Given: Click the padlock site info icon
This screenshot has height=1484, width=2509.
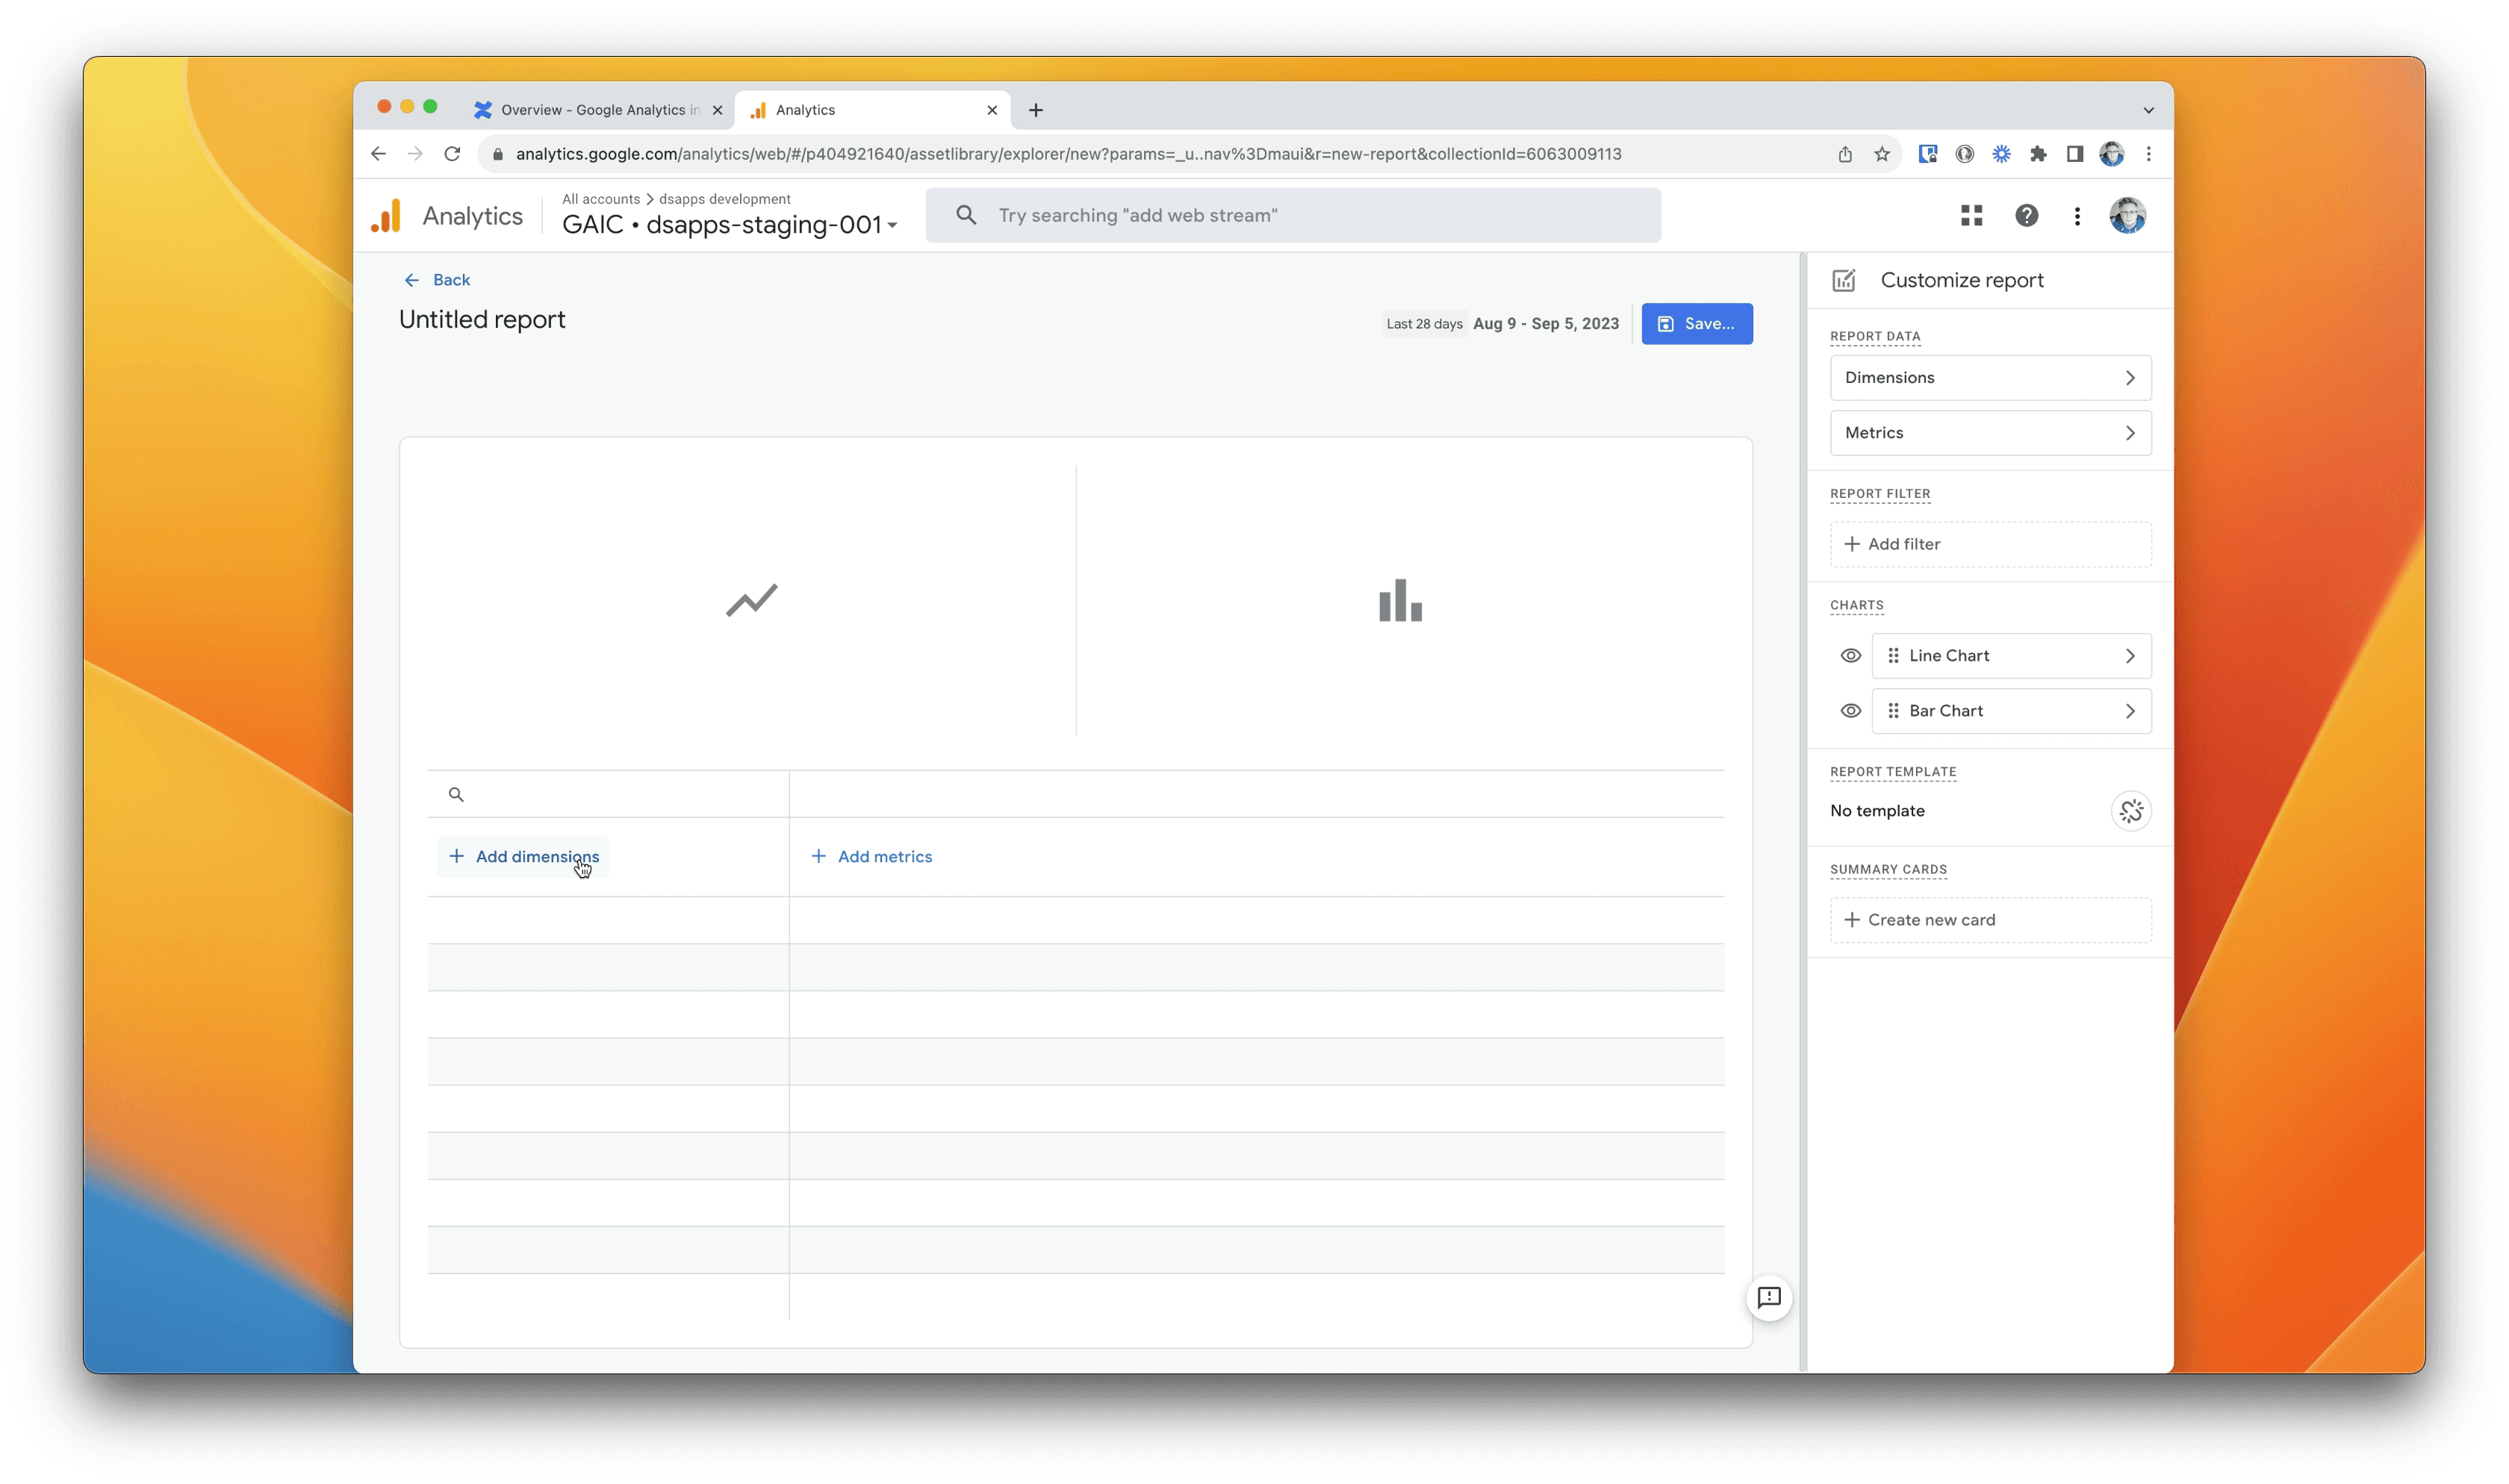Looking at the screenshot, I should (x=498, y=154).
